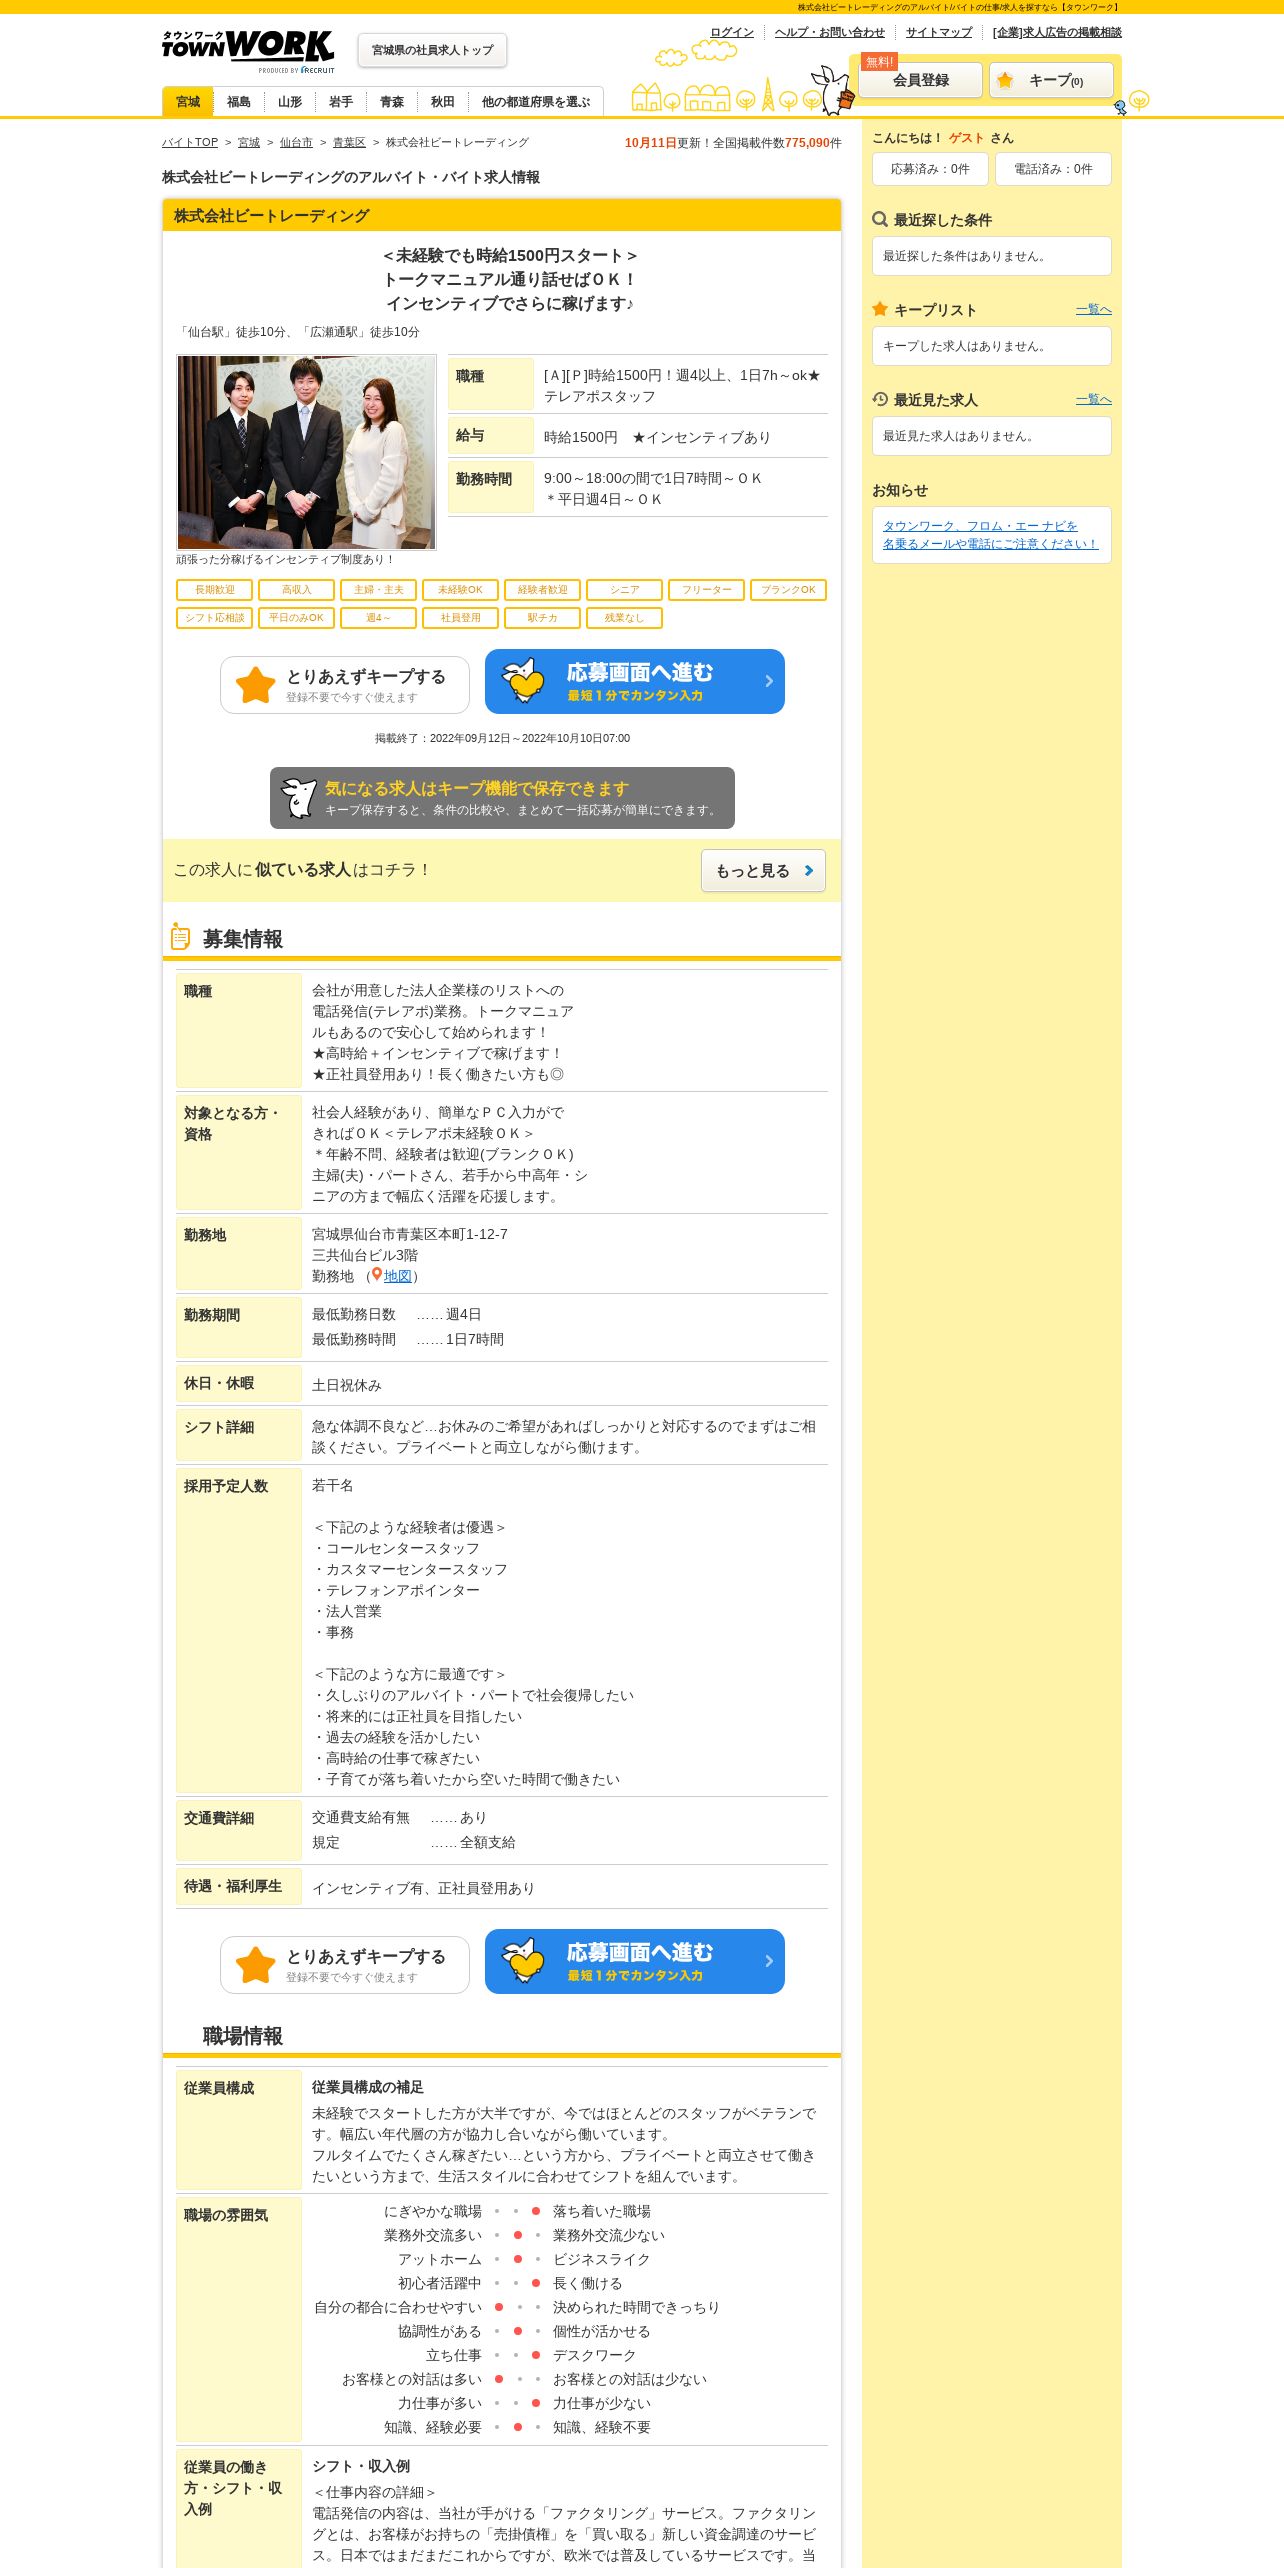
Task: Open 一覧へ link for キープリスト
Action: [x=1094, y=310]
